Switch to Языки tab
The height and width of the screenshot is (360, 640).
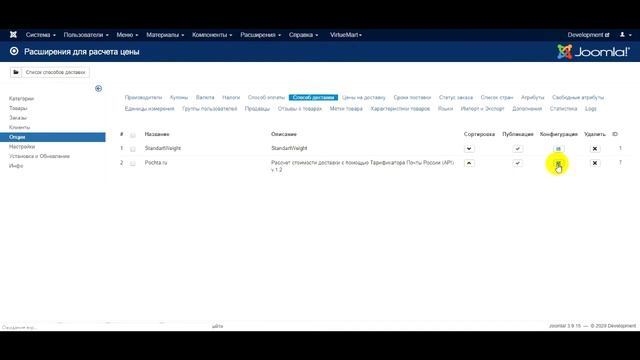point(445,109)
